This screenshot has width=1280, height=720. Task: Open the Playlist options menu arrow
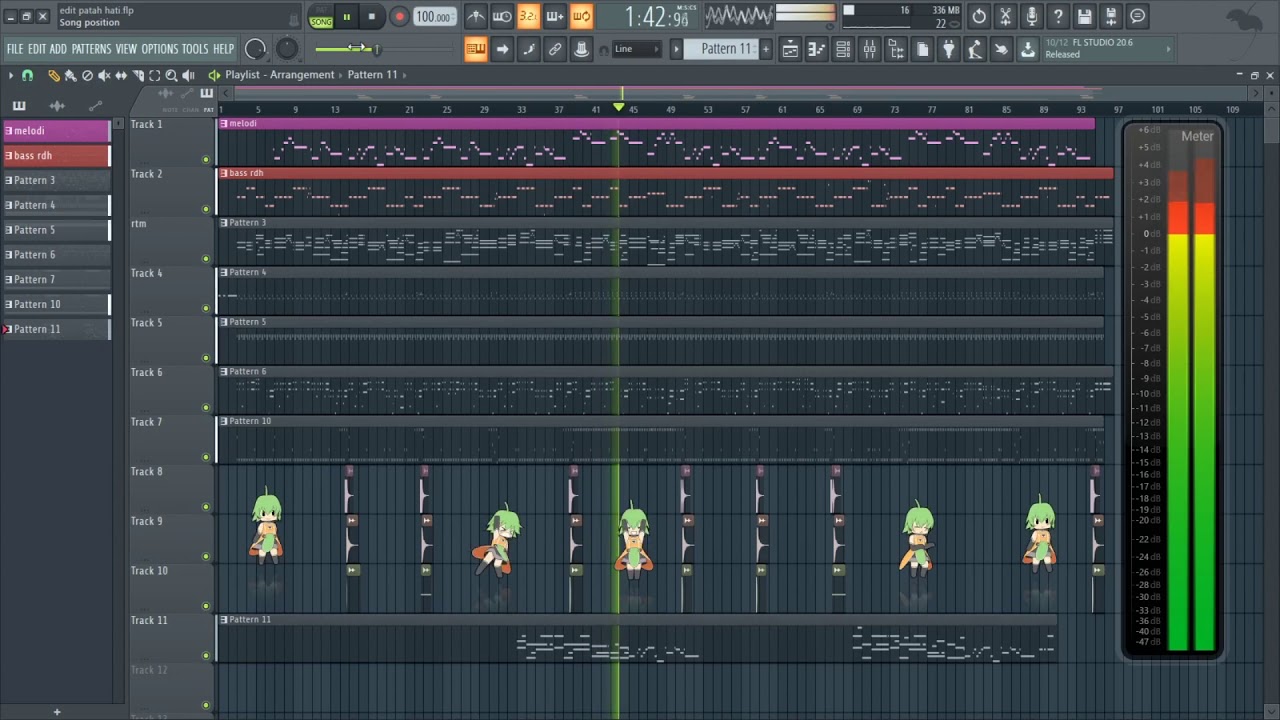point(10,75)
